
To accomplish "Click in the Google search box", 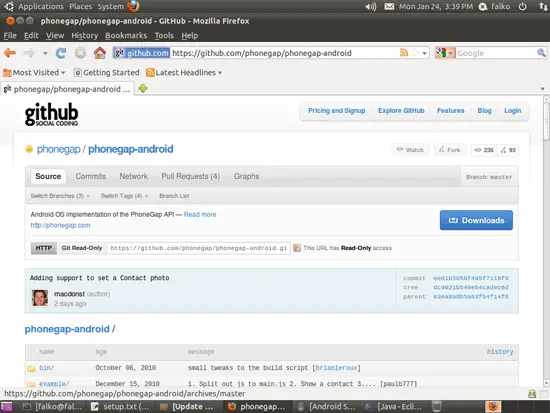I will pyautogui.click(x=496, y=53).
